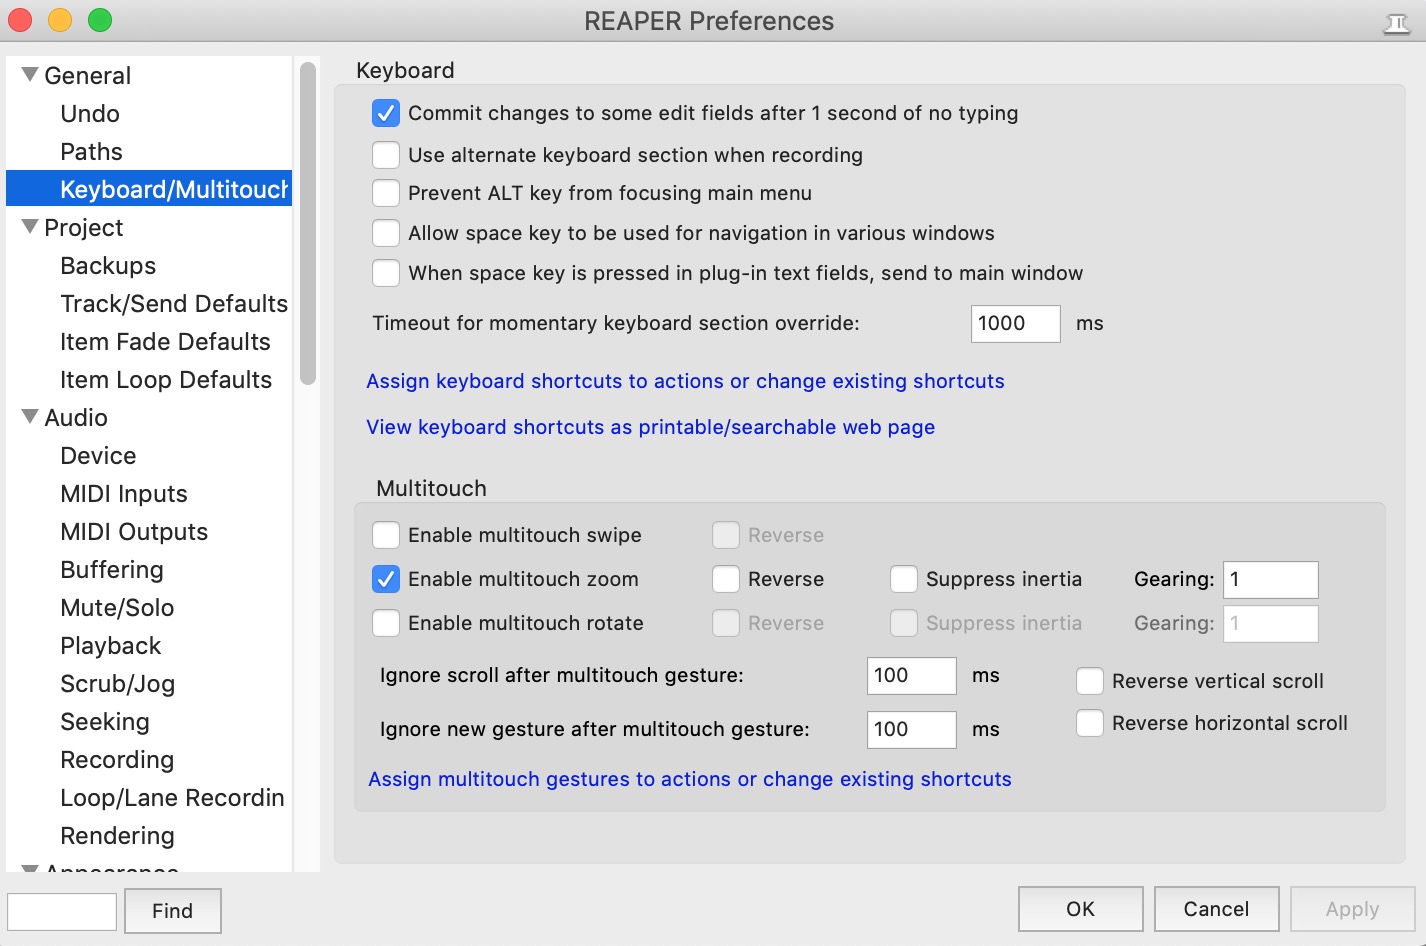Image resolution: width=1426 pixels, height=946 pixels.
Task: Click Ignore scroll after gesture field
Action: 912,676
